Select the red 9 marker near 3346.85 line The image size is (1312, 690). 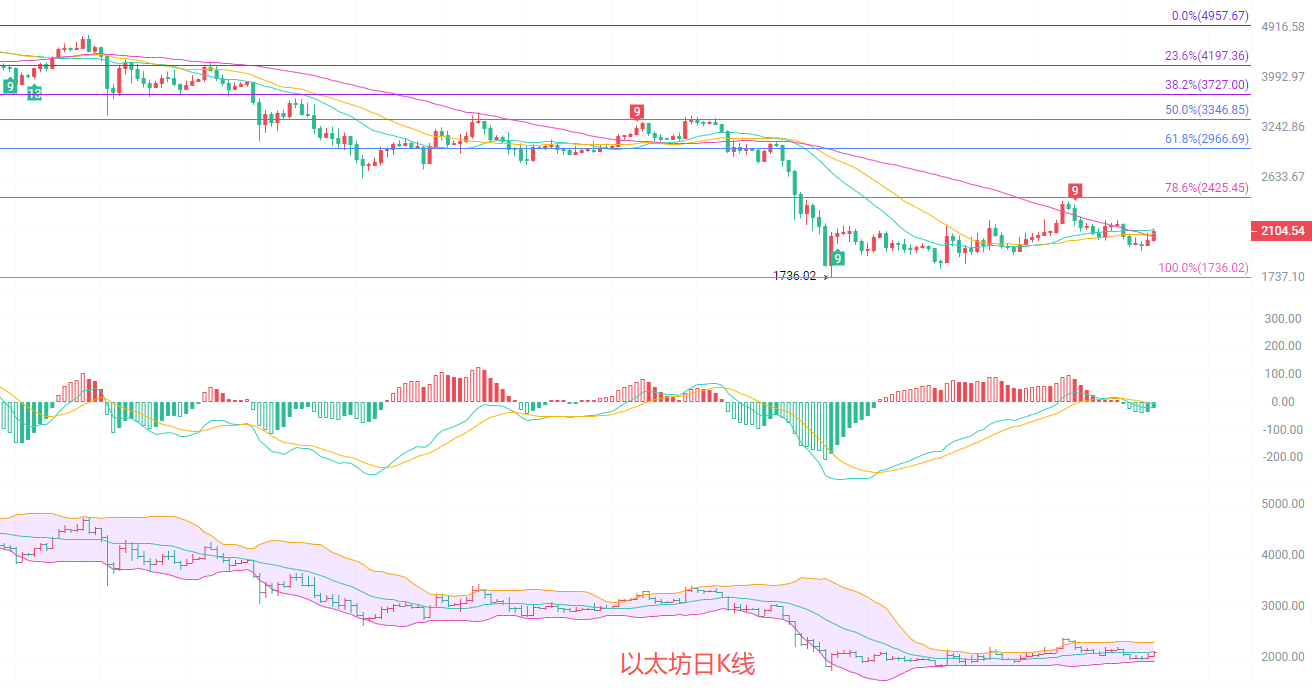[x=636, y=111]
